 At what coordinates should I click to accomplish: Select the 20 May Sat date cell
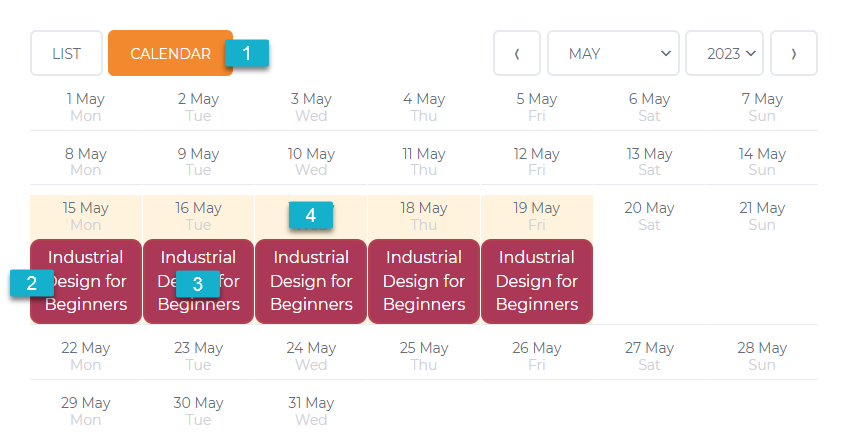click(649, 216)
